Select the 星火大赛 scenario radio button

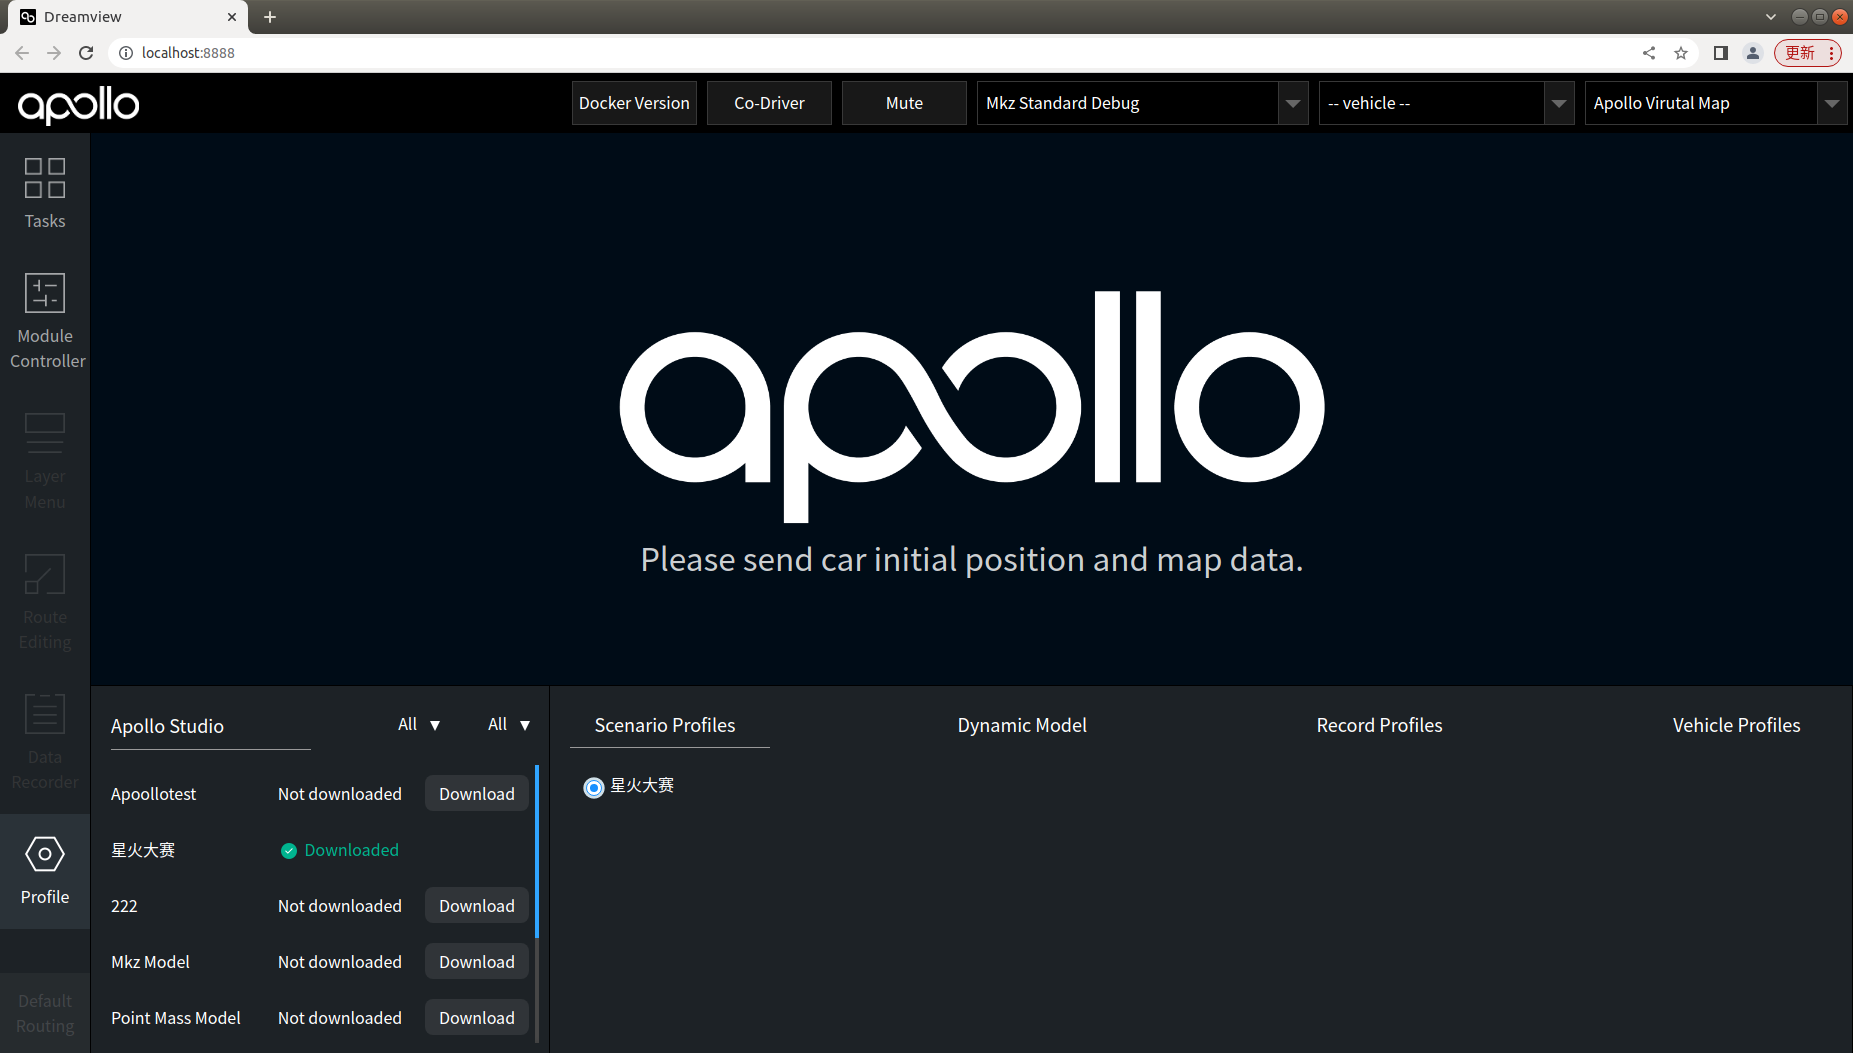point(594,788)
